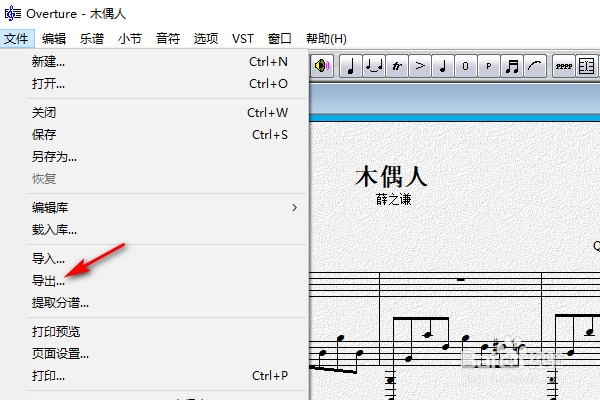The width and height of the screenshot is (600, 400).
Task: Choose 提取分谱... menu entry
Action: pyautogui.click(x=168, y=303)
